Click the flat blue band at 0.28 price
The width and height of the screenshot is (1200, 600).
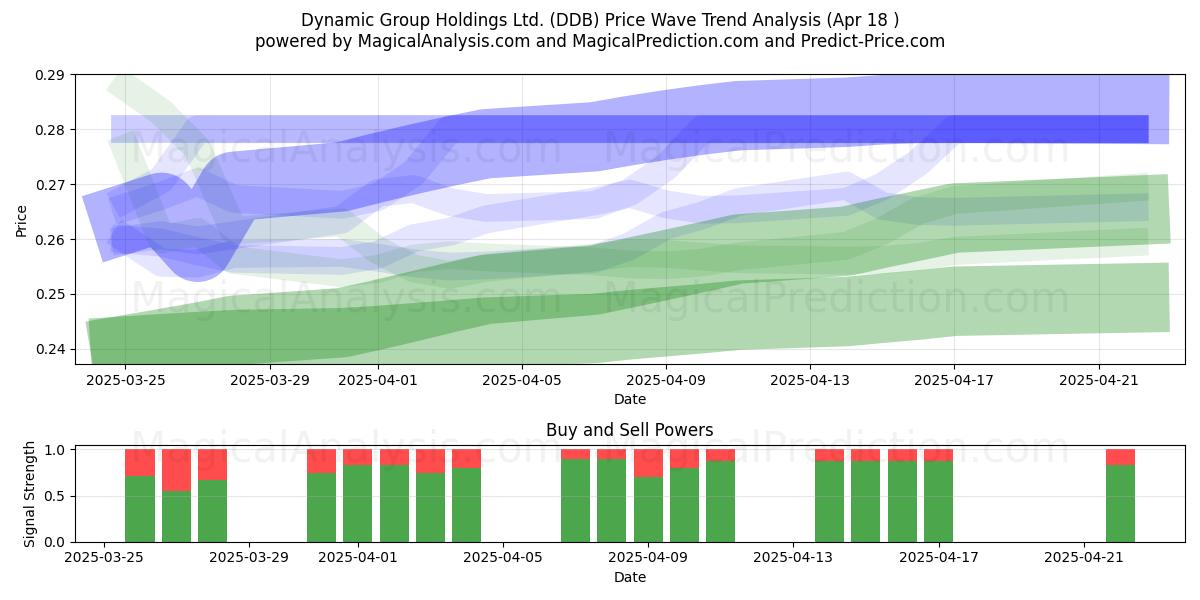pos(630,129)
